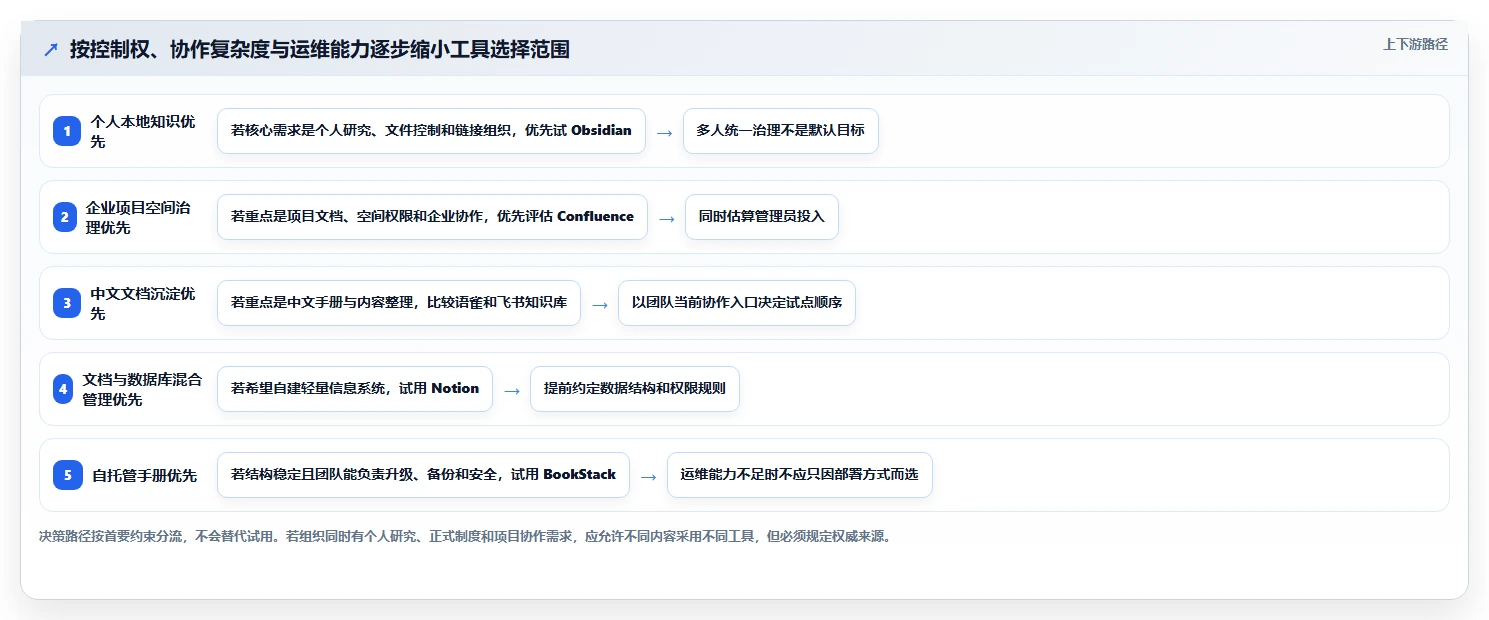Image resolution: width=1489 pixels, height=620 pixels.
Task: Click the 企业项目空间治理优先 step title
Action: [x=138, y=217]
